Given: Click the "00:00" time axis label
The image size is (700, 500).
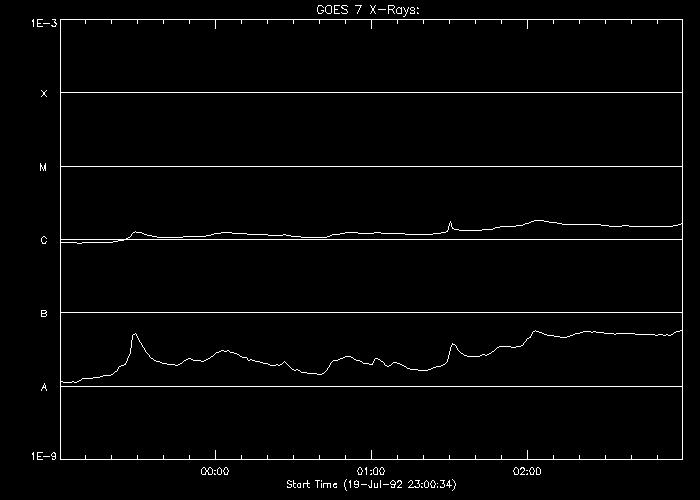Looking at the screenshot, I should pyautogui.click(x=215, y=471).
